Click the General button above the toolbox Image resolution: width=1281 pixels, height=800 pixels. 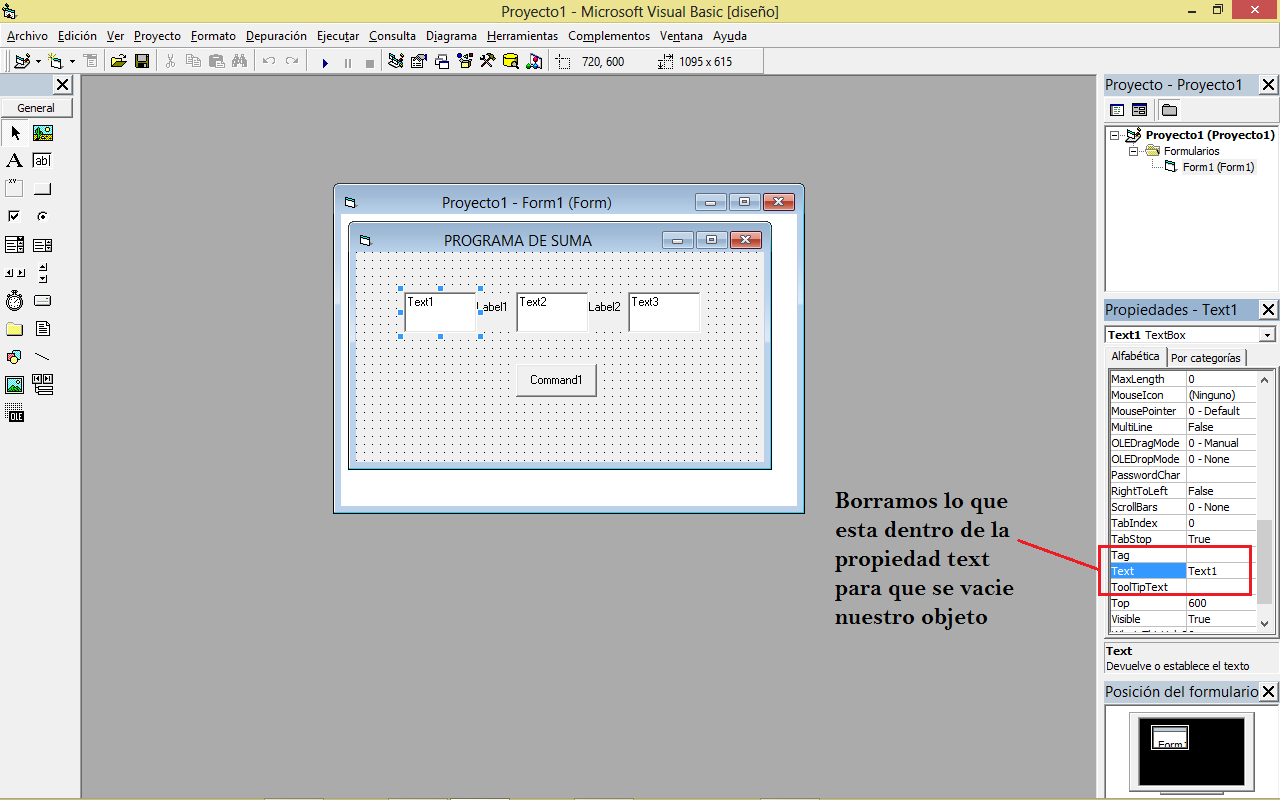pyautogui.click(x=39, y=107)
